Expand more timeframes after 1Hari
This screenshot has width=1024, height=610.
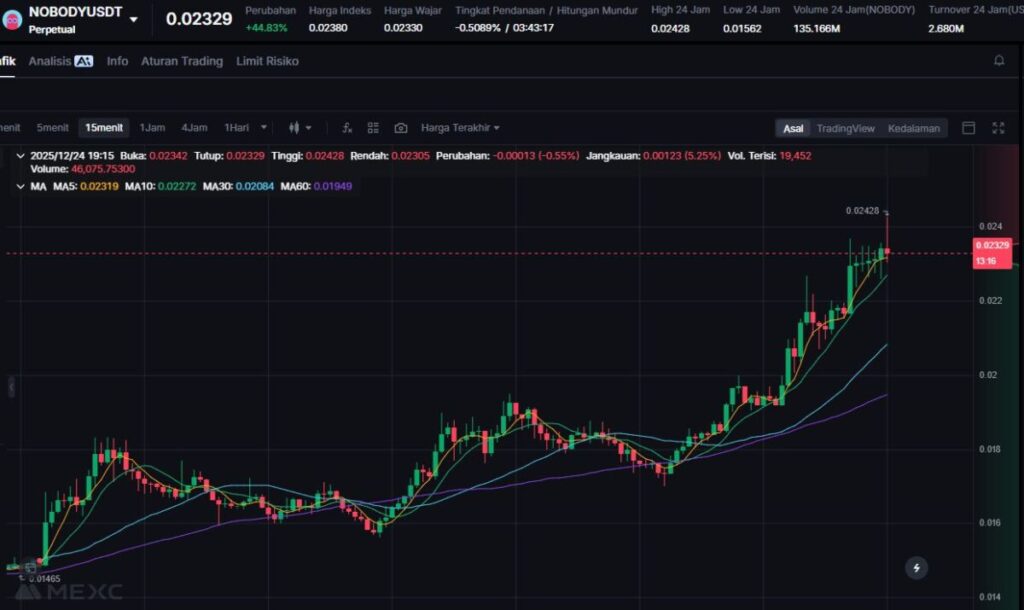click(264, 128)
